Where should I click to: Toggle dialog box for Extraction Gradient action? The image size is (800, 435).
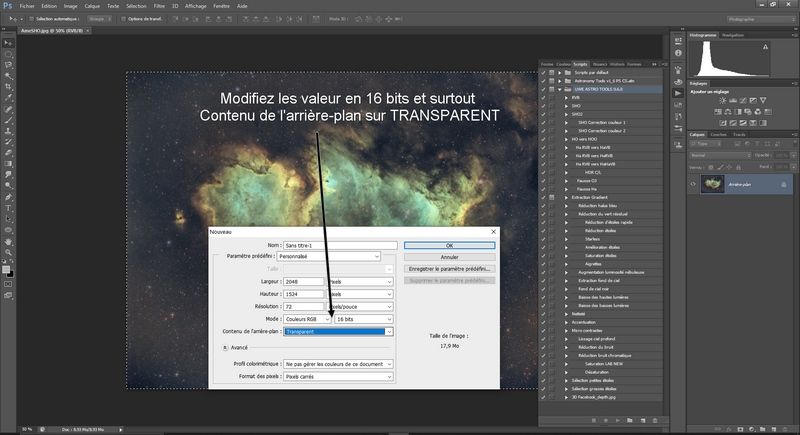[x=552, y=197]
